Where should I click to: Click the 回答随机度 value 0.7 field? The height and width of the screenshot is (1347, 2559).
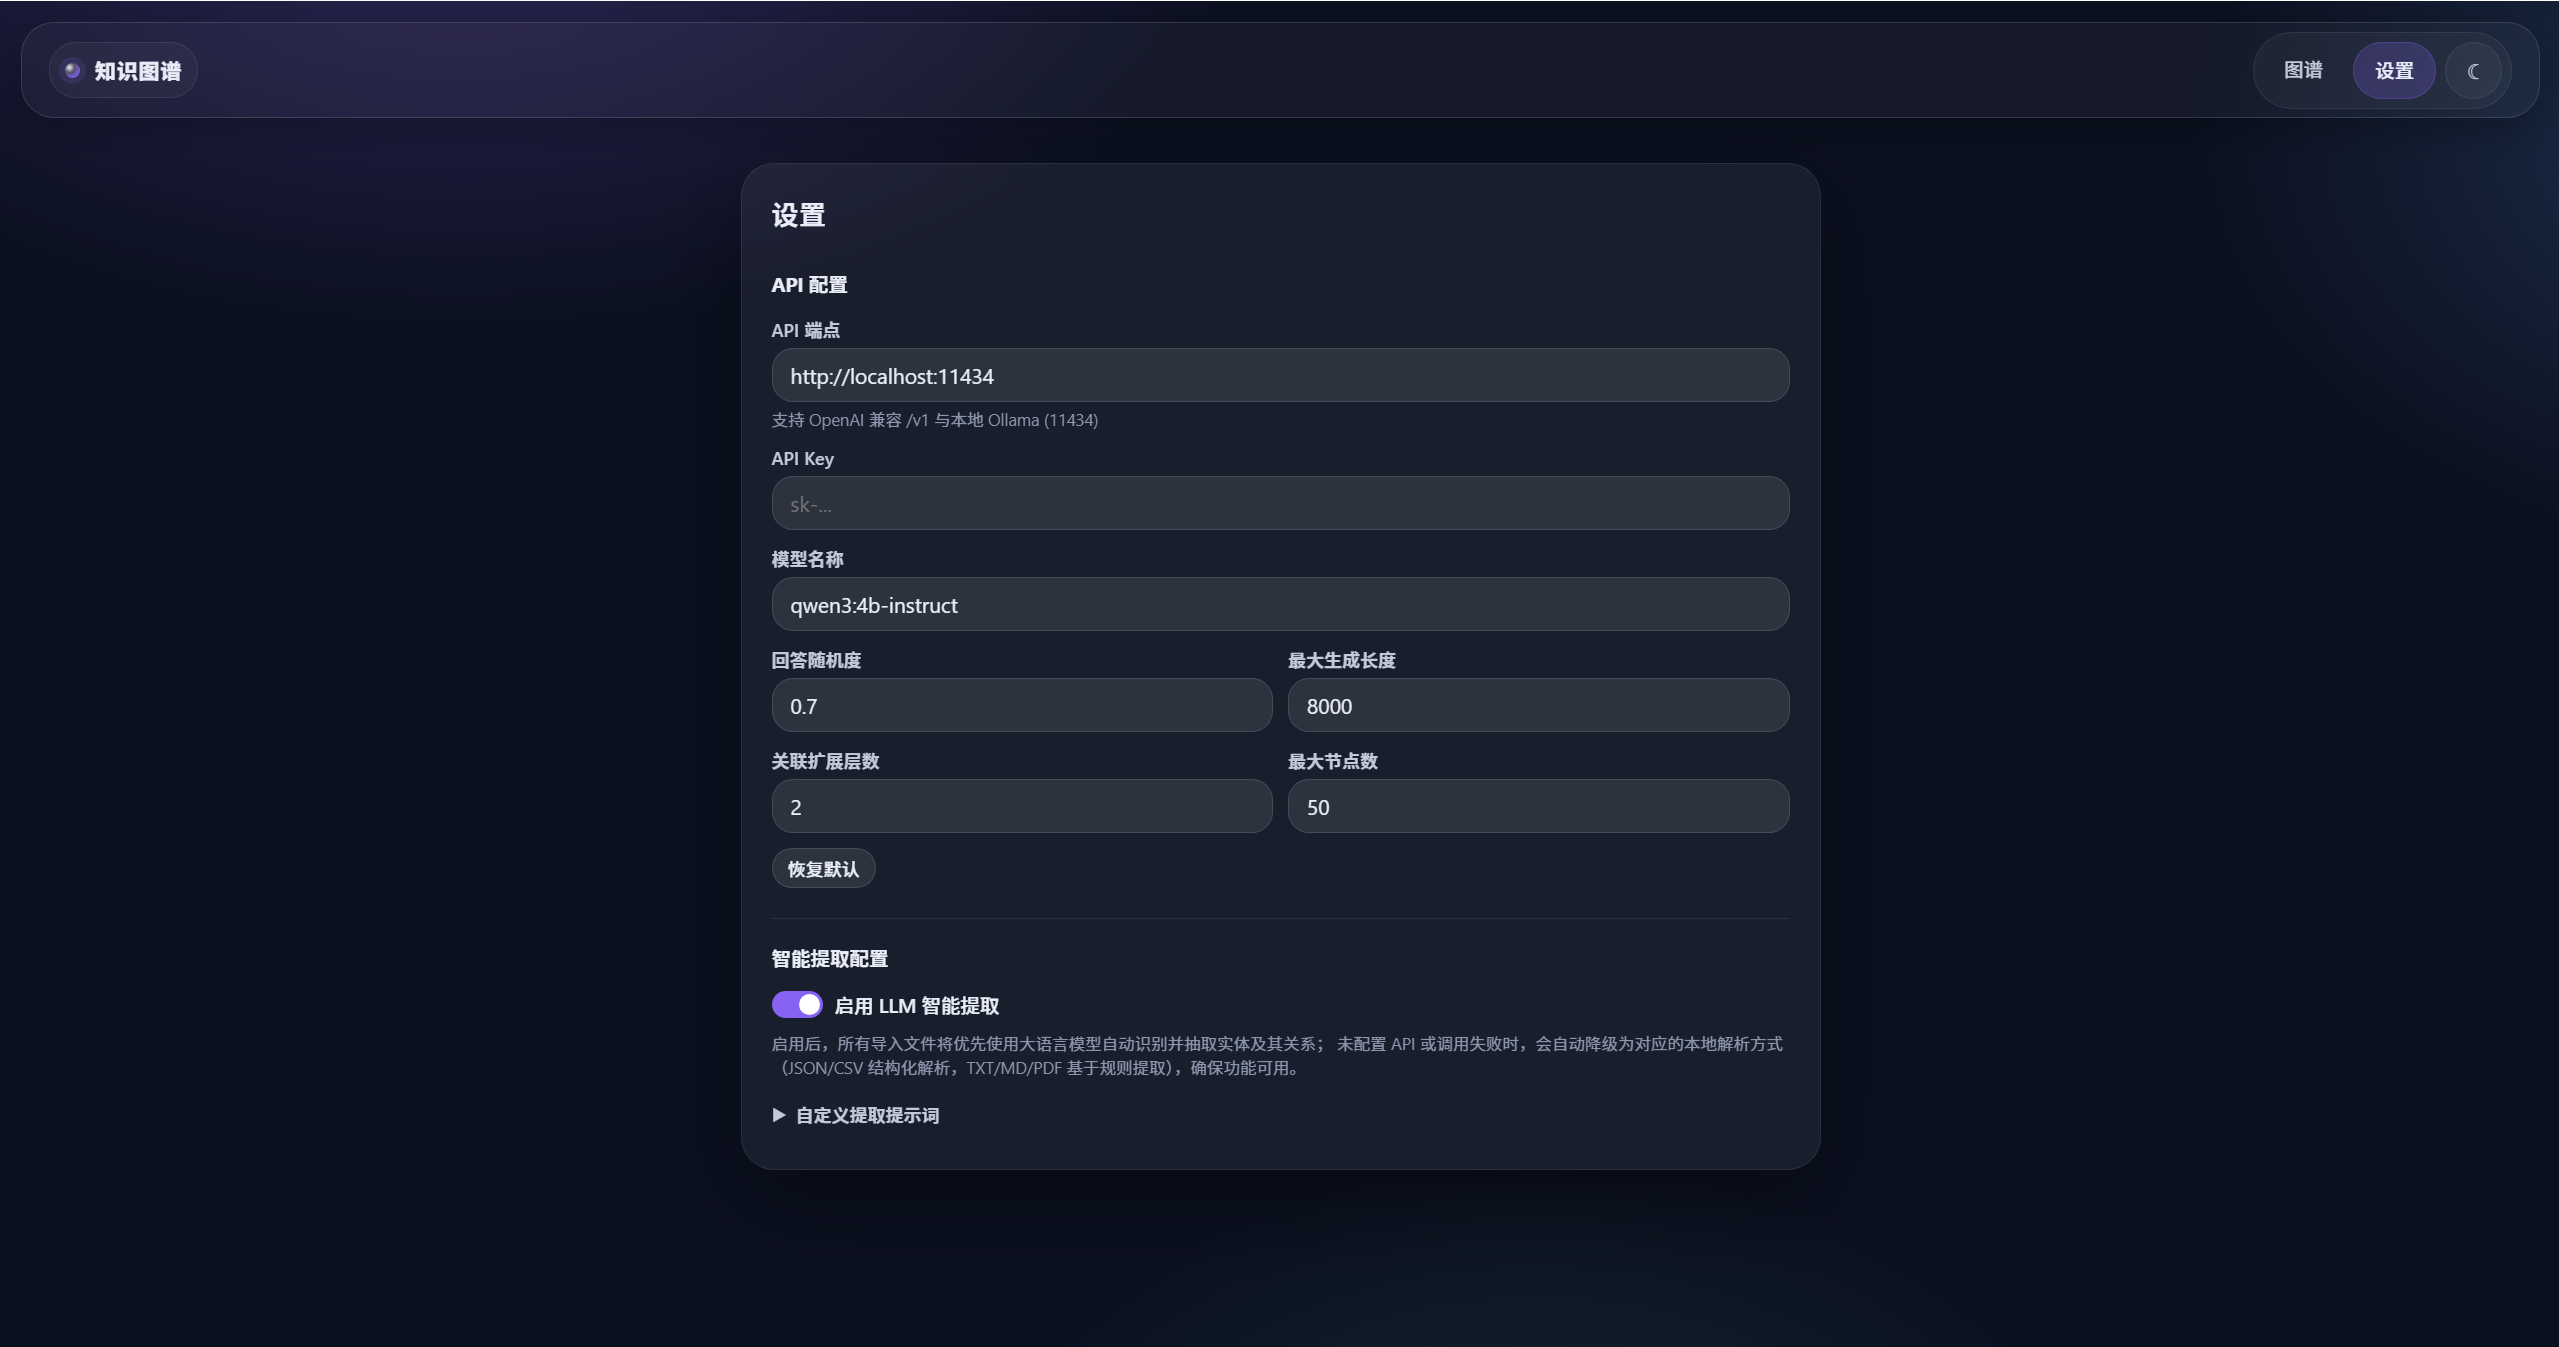point(1021,705)
